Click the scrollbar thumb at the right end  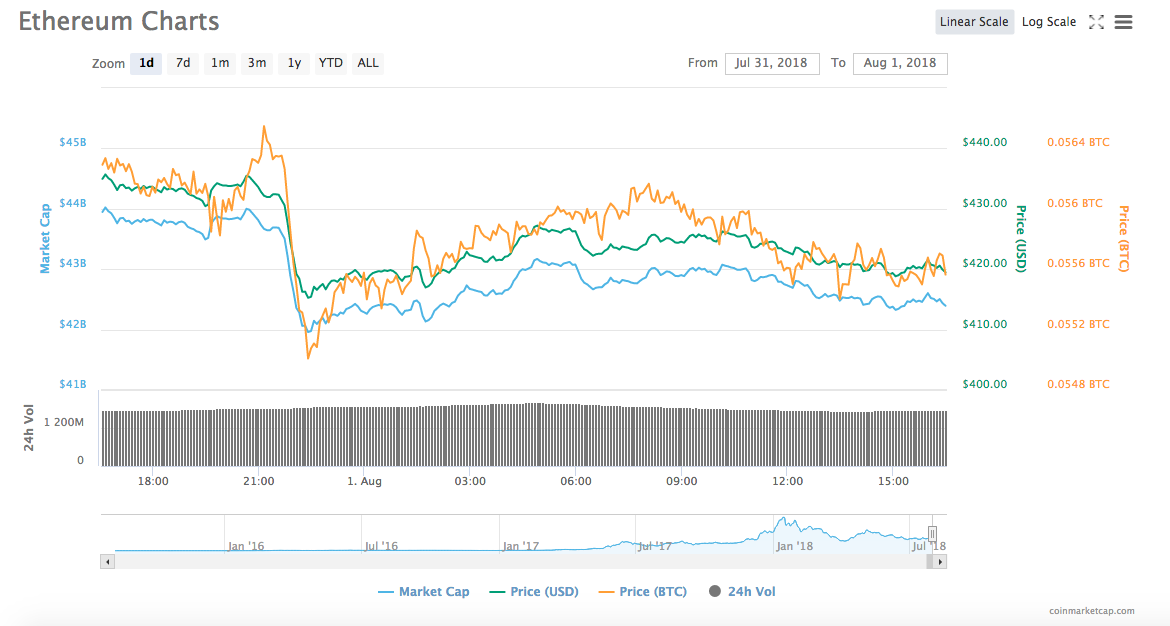(x=930, y=562)
